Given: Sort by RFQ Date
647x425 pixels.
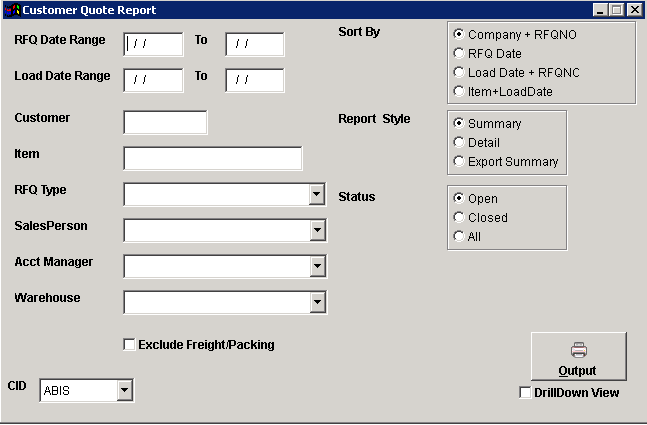Looking at the screenshot, I should coord(459,54).
